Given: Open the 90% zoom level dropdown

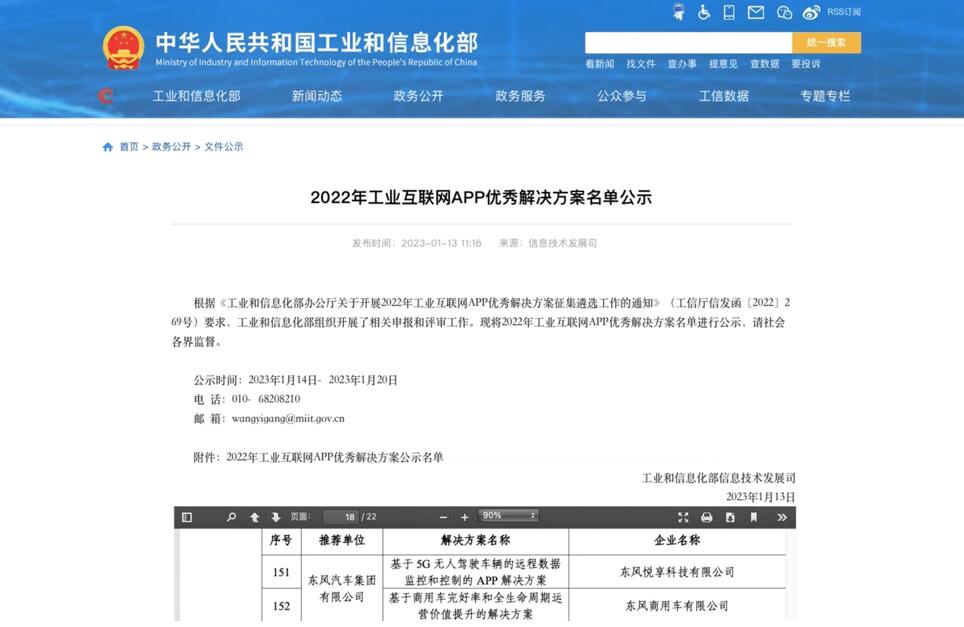Looking at the screenshot, I should (508, 516).
